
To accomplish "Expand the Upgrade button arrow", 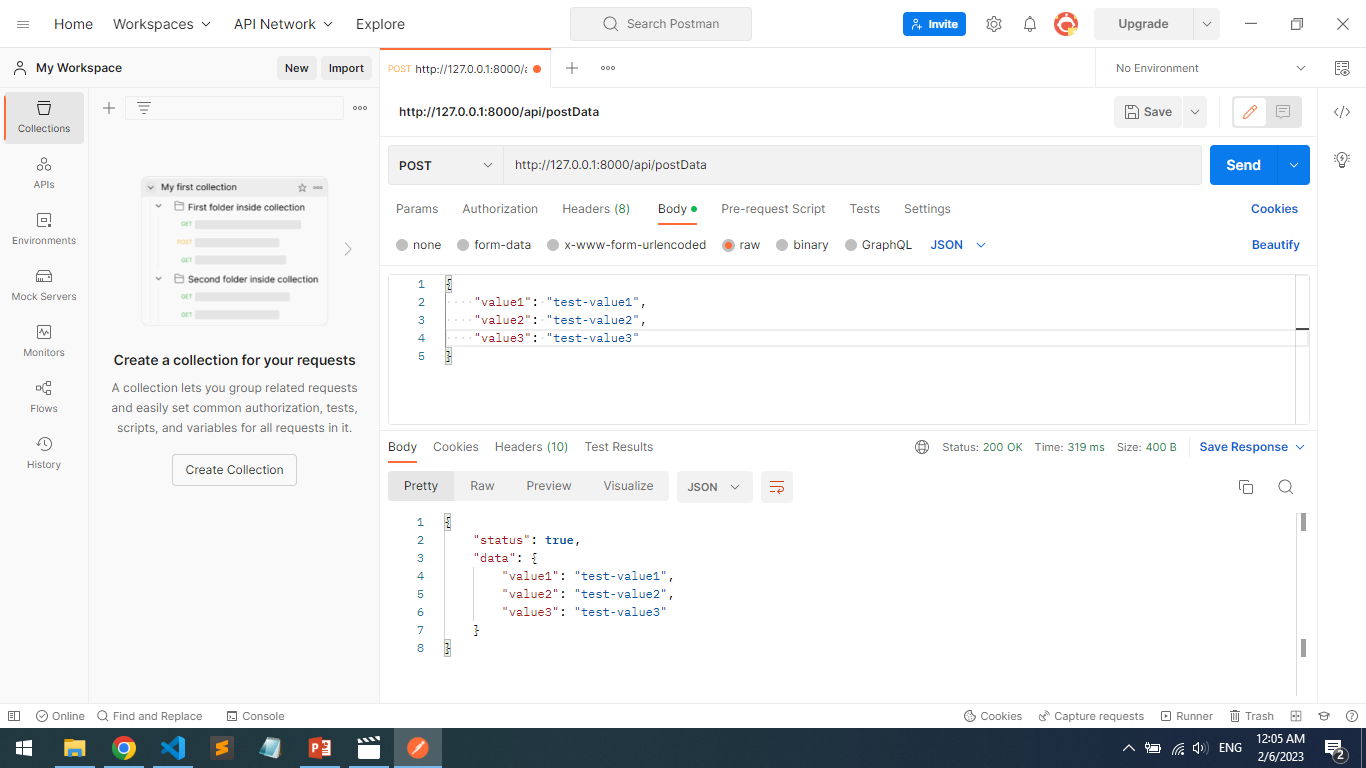I will [x=1206, y=24].
